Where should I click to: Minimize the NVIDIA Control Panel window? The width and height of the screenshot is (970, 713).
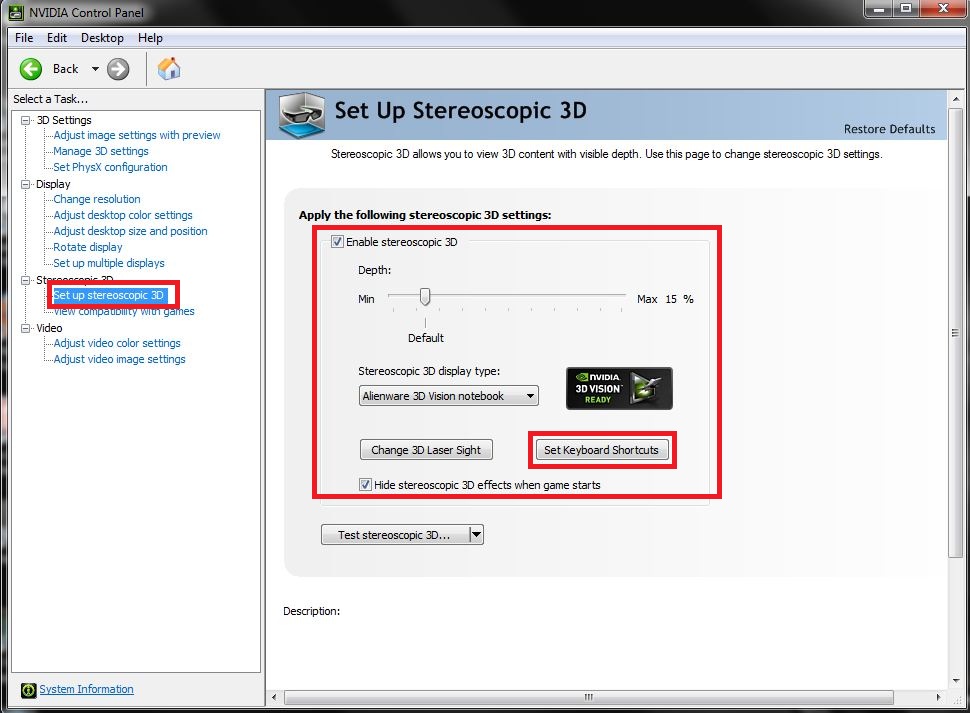coord(878,9)
